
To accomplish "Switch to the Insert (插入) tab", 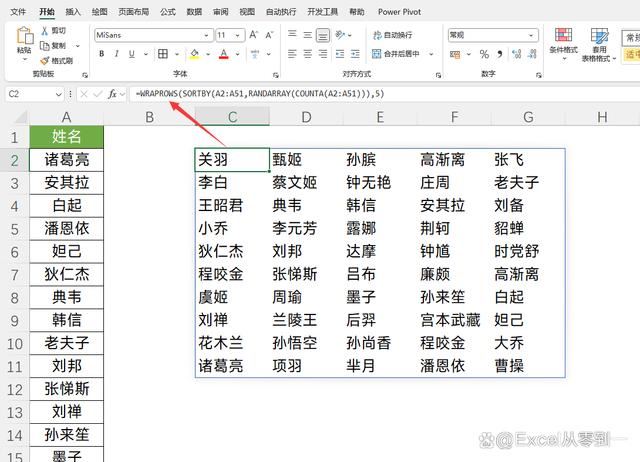I will tap(73, 12).
